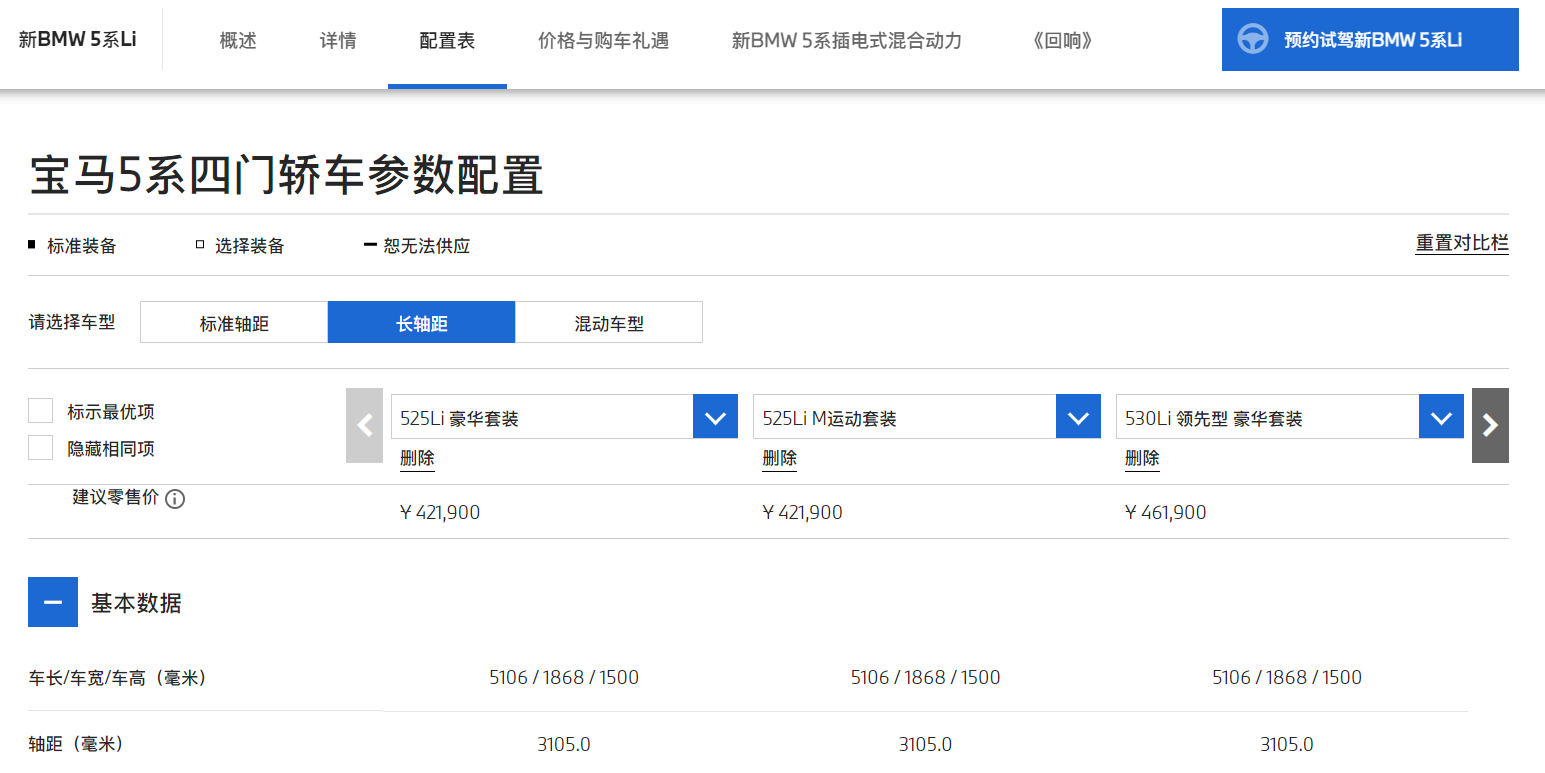Open the 详情 tab
This screenshot has height=773, width=1545.
tap(338, 41)
